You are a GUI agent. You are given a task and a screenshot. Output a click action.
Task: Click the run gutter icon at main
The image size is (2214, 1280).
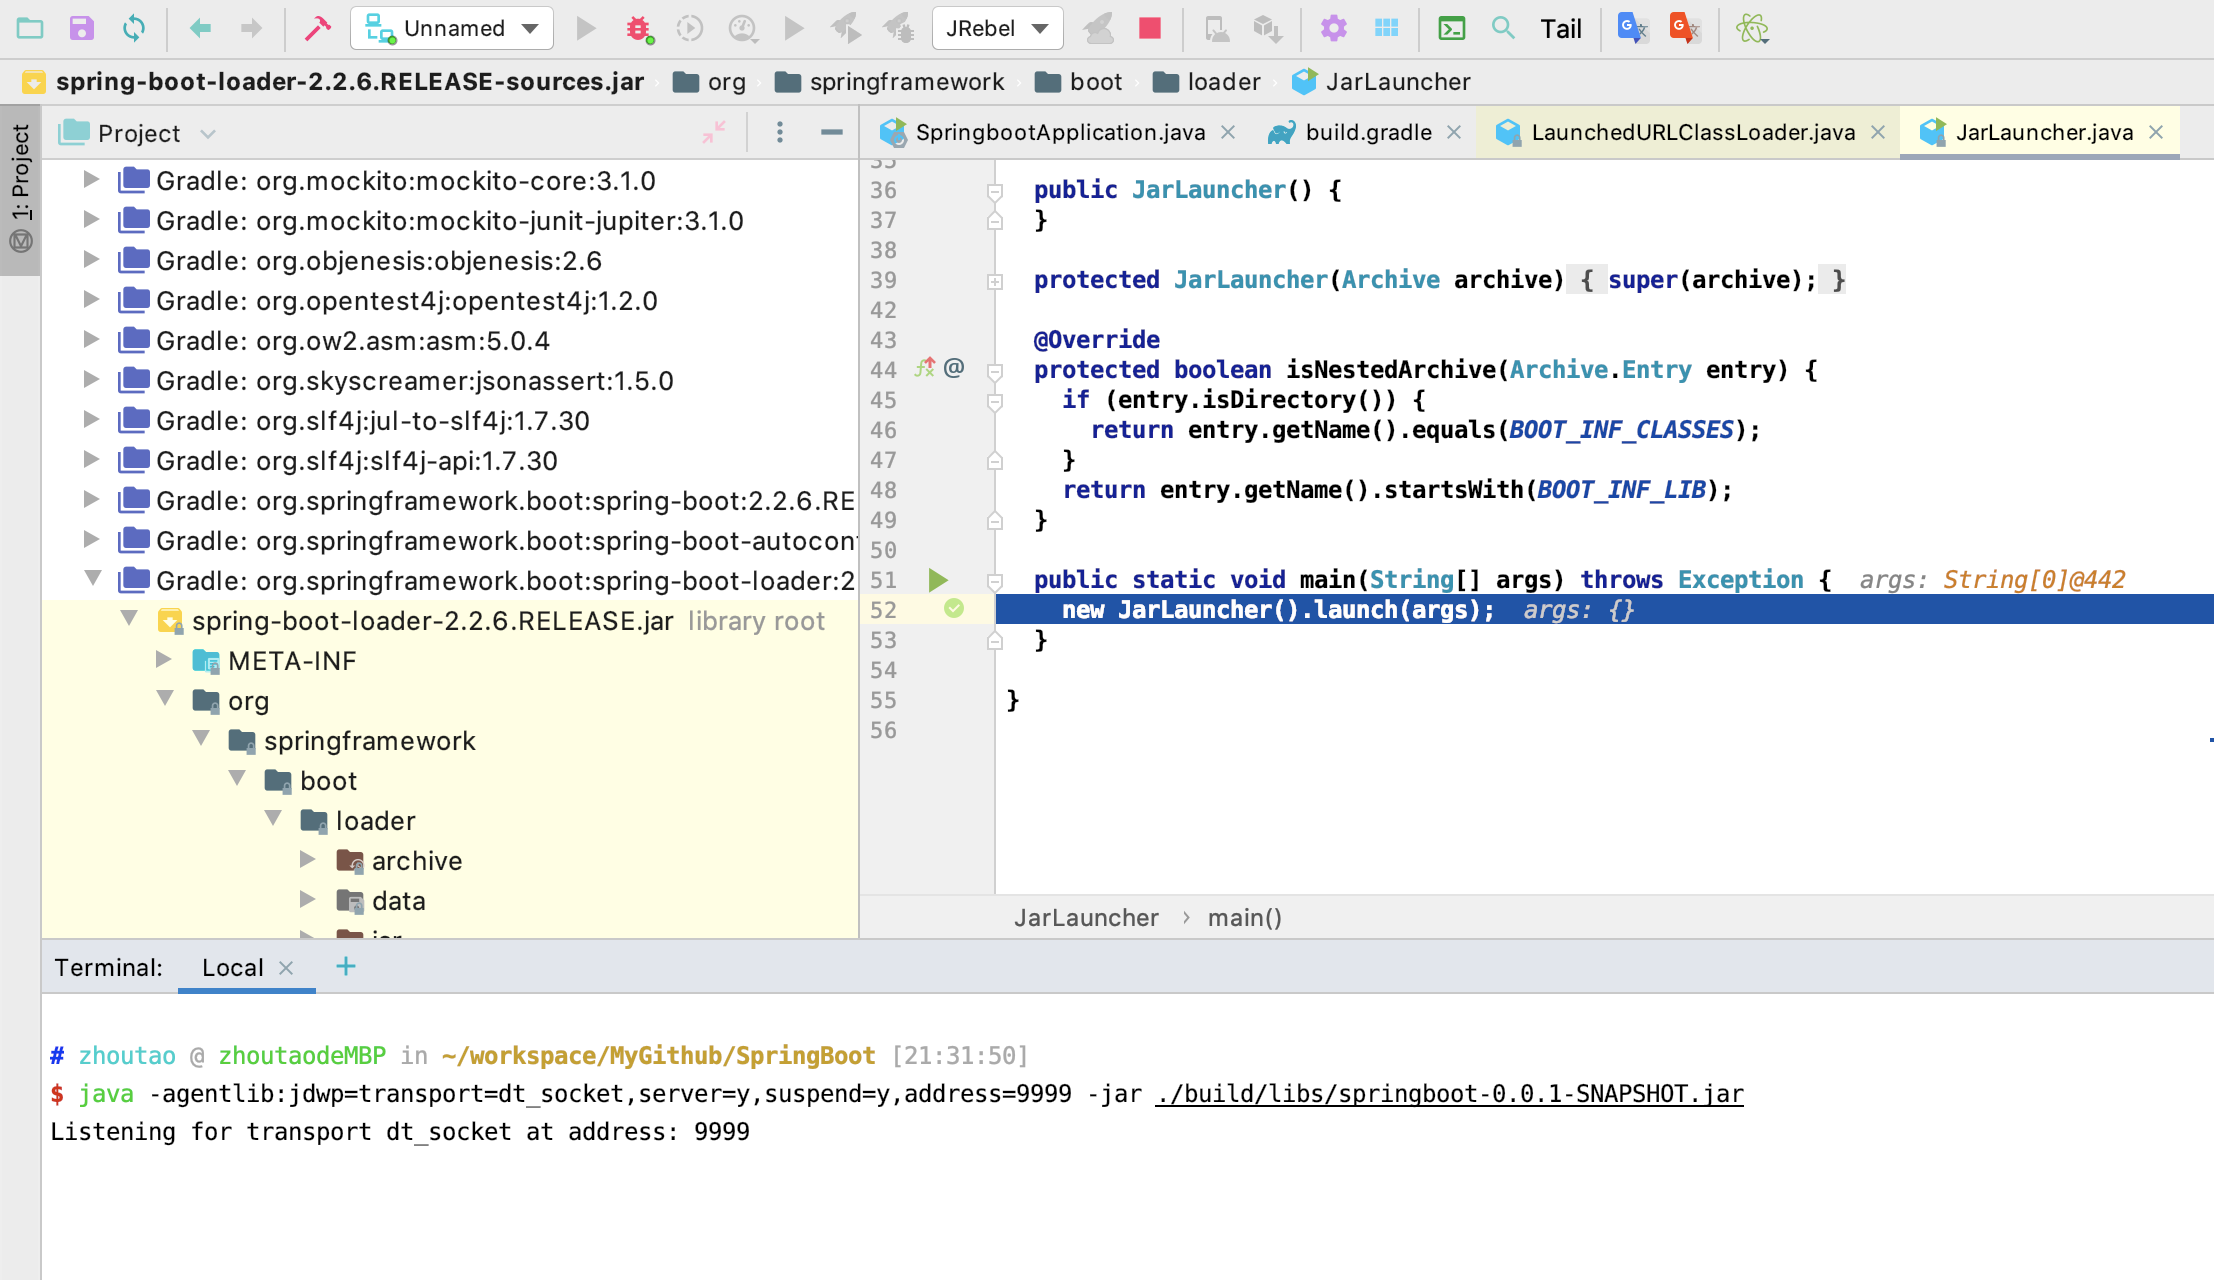click(938, 579)
